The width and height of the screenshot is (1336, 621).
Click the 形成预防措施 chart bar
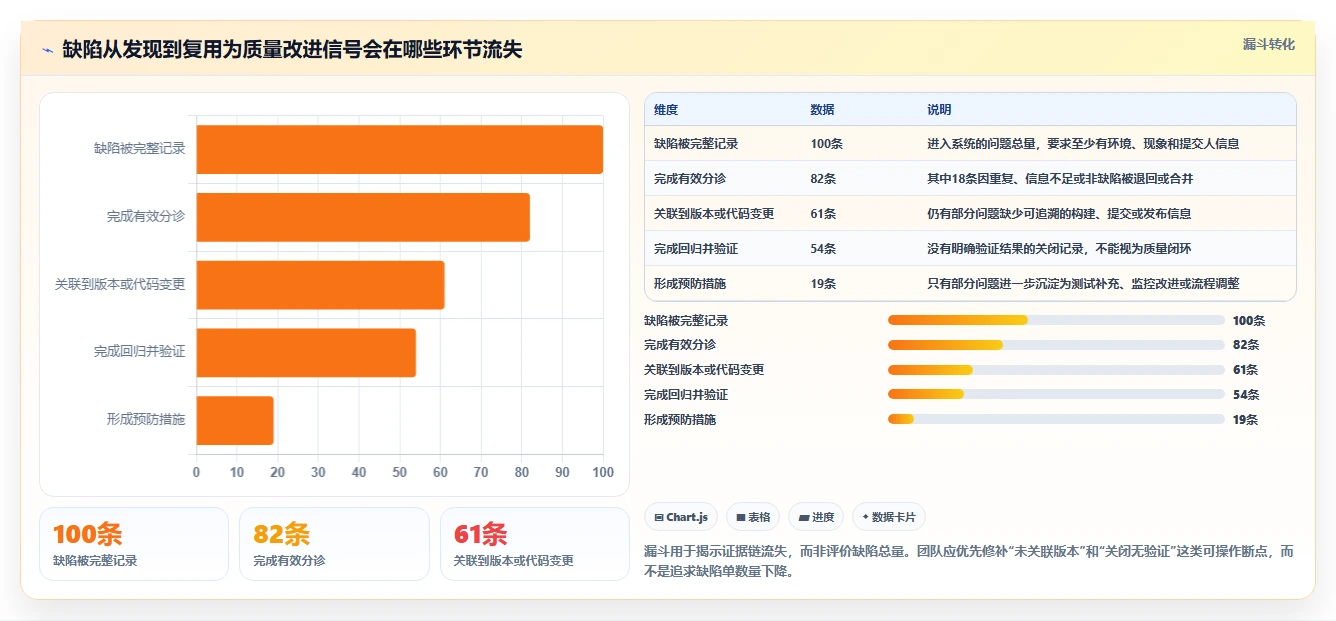(235, 421)
